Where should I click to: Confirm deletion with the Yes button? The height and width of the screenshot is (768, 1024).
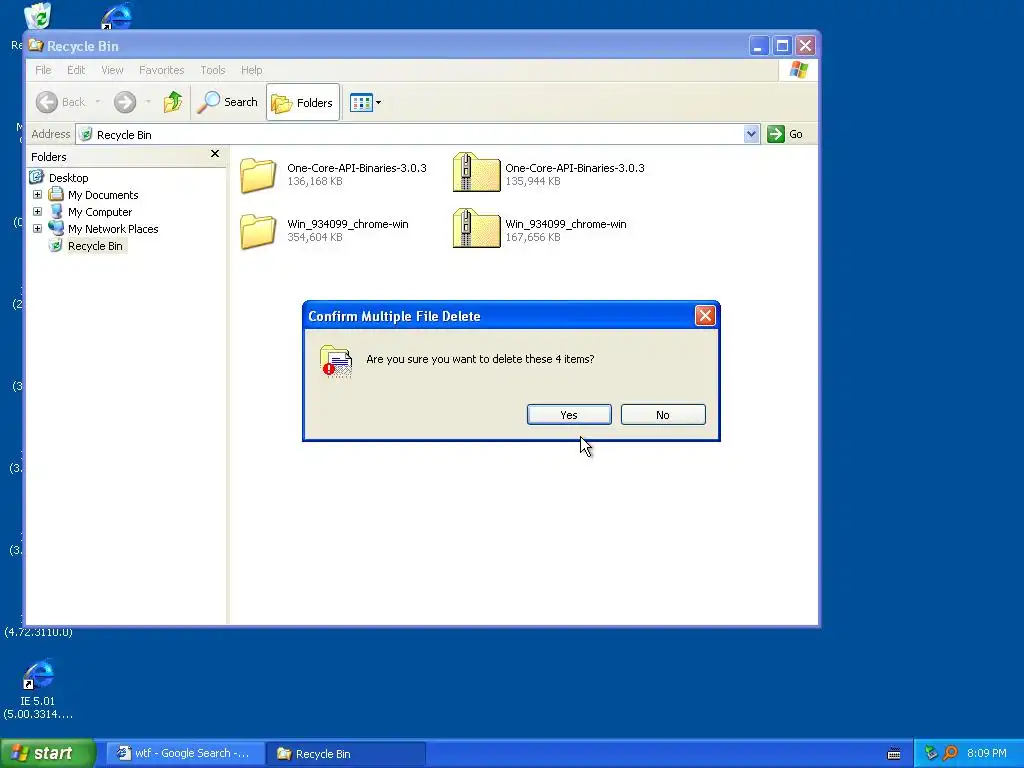pyautogui.click(x=569, y=415)
